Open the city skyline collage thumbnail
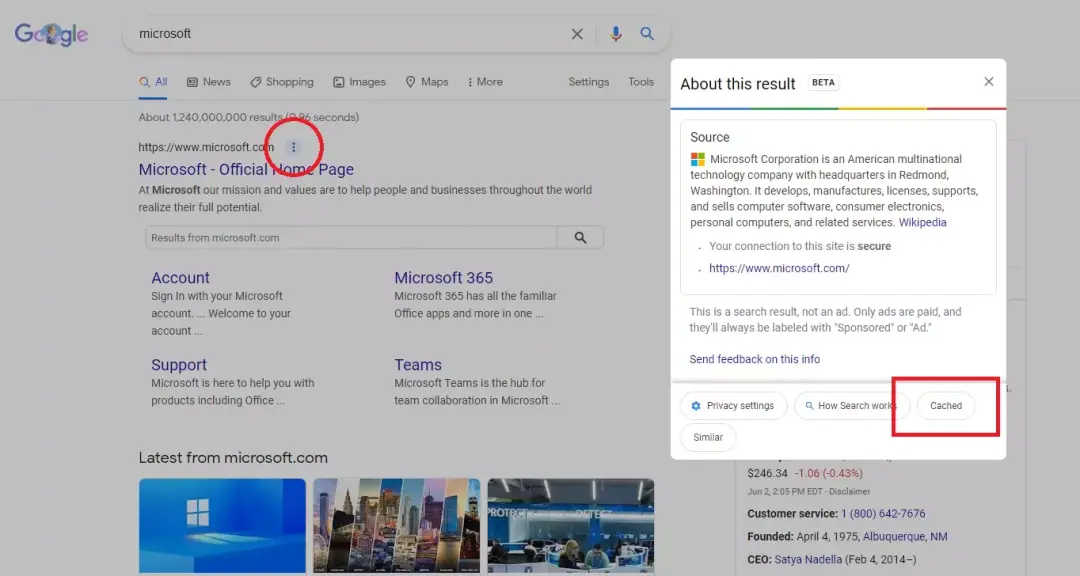Screen dimensions: 1080x576 [x=397, y=526]
